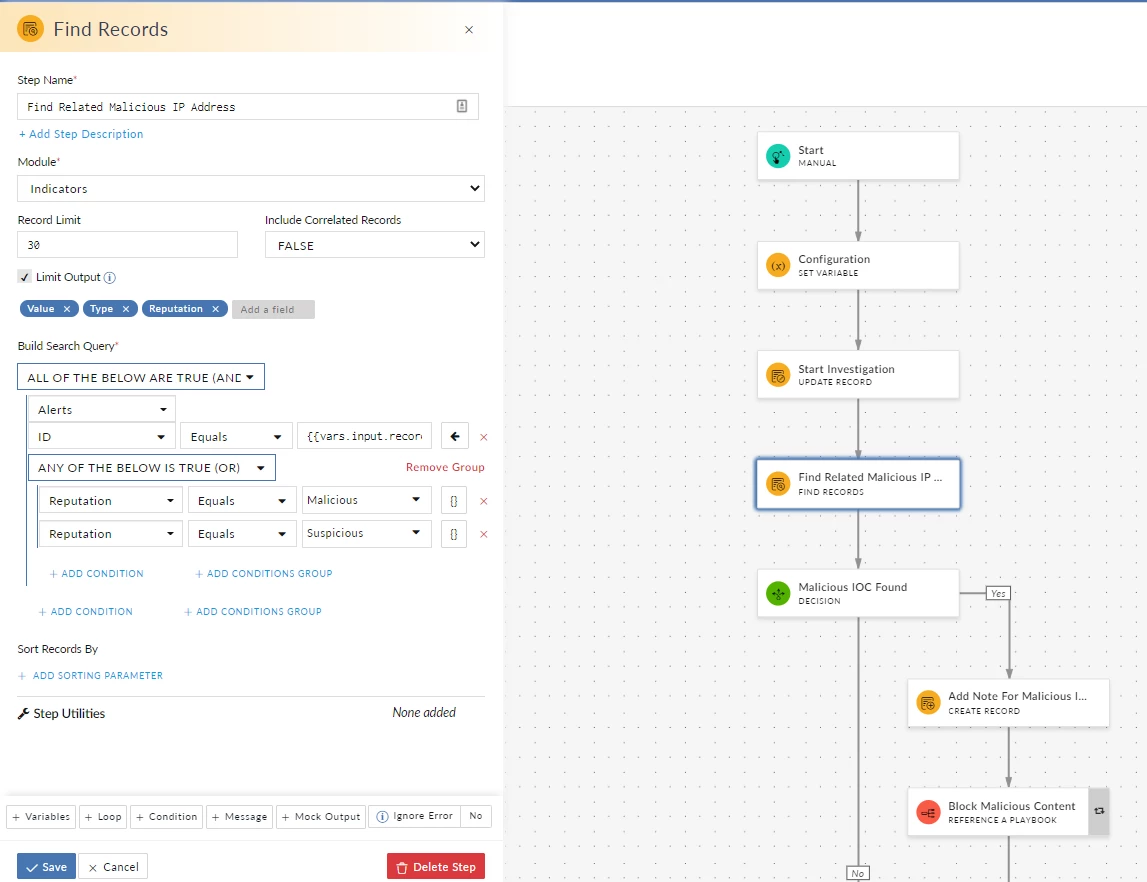Click the Delete Step button
This screenshot has height=882, width=1147.
coord(436,867)
